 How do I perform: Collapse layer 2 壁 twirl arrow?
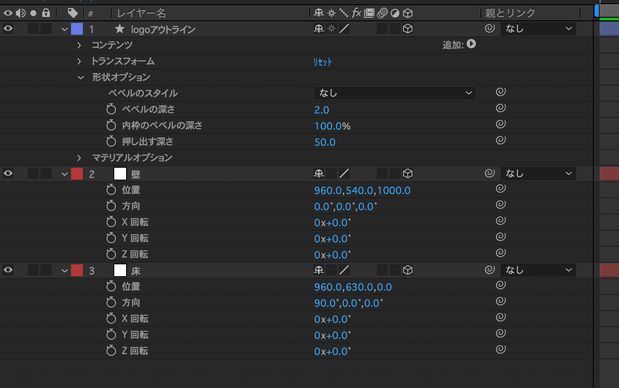click(x=64, y=174)
